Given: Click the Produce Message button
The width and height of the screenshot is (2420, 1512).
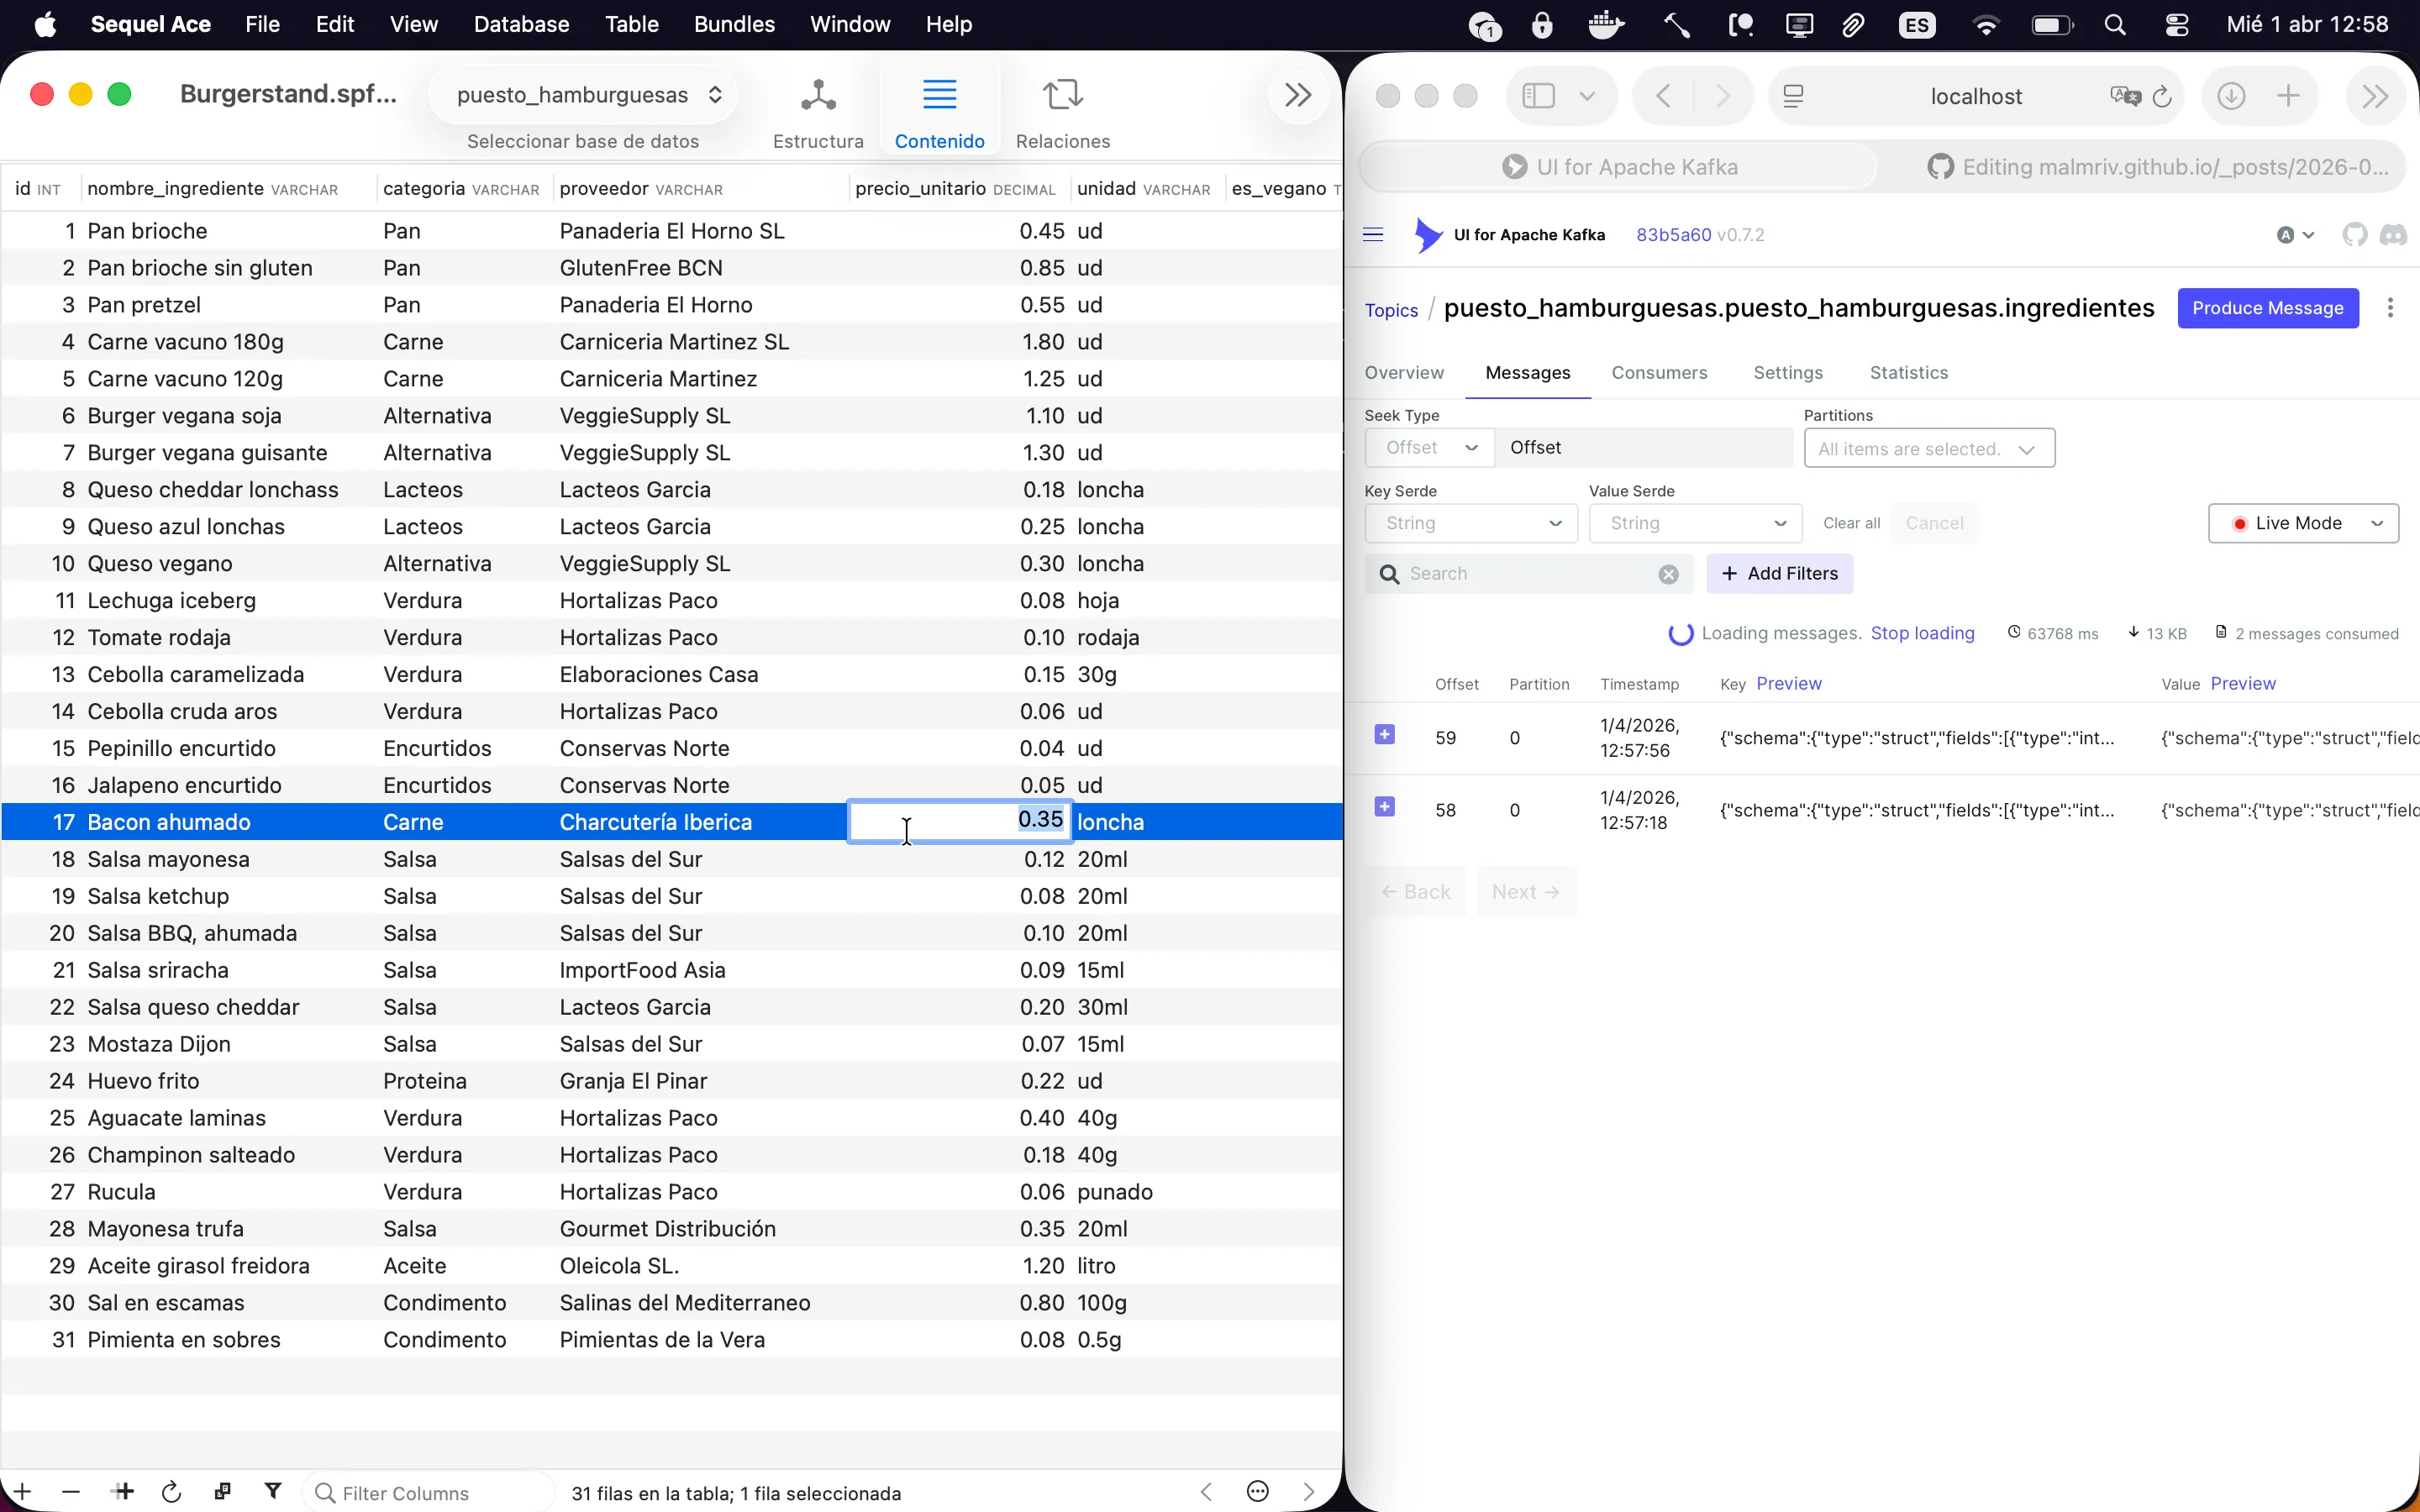Looking at the screenshot, I should pyautogui.click(x=2267, y=308).
